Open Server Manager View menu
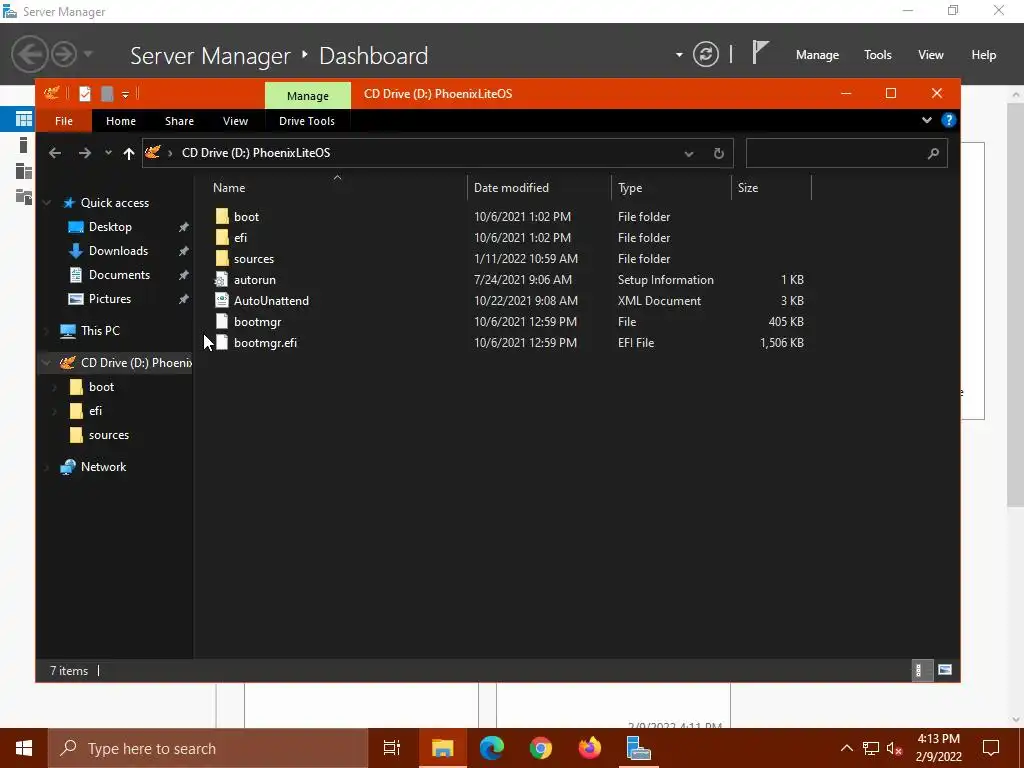Screen dimensions: 1024x768 (x=930, y=55)
